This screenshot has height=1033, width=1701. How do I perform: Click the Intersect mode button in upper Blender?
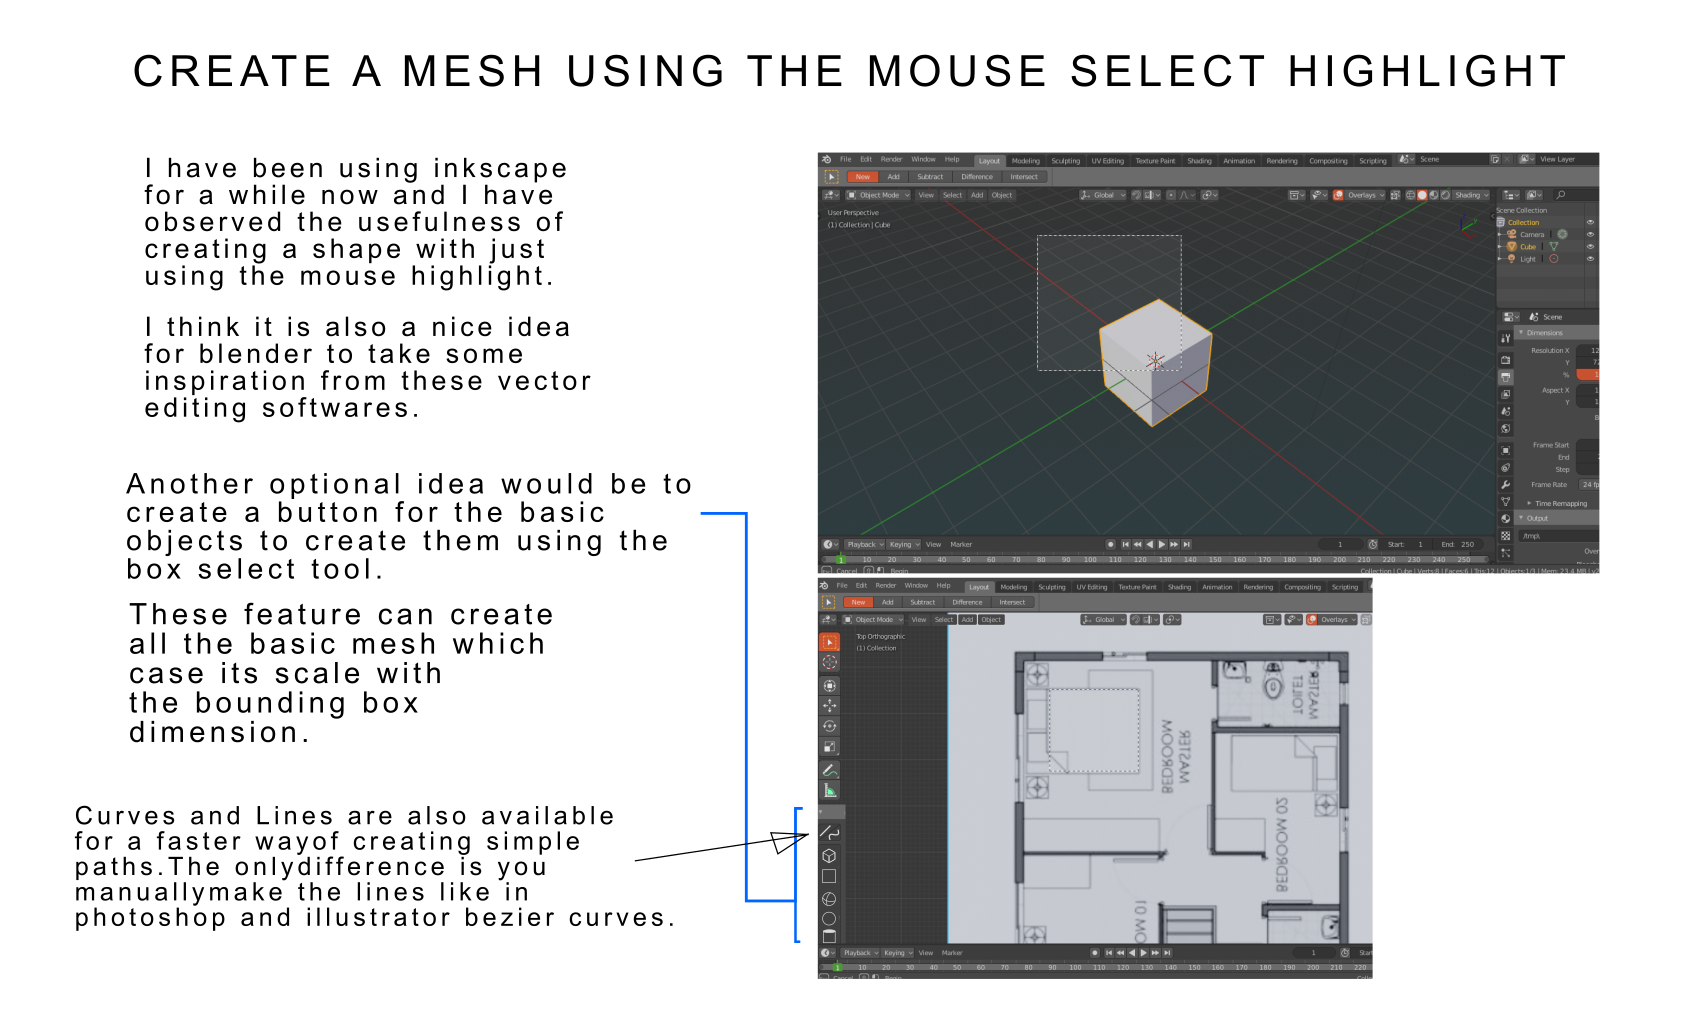[x=1024, y=177]
